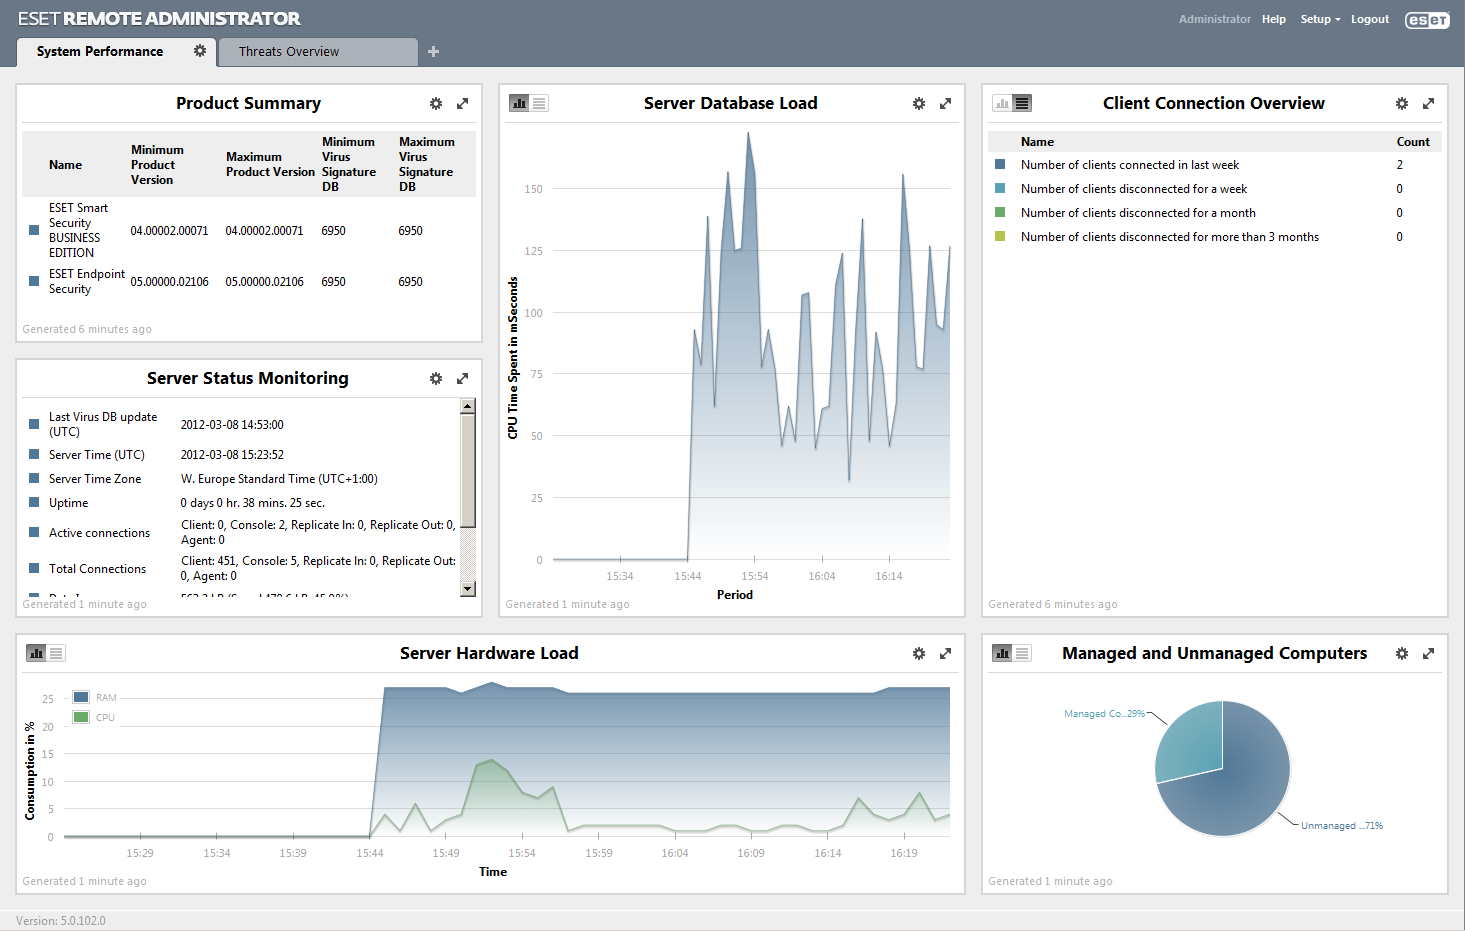Open settings gear on Managed and Unmanaged Computers
Image resolution: width=1465 pixels, height=931 pixels.
(x=1401, y=653)
